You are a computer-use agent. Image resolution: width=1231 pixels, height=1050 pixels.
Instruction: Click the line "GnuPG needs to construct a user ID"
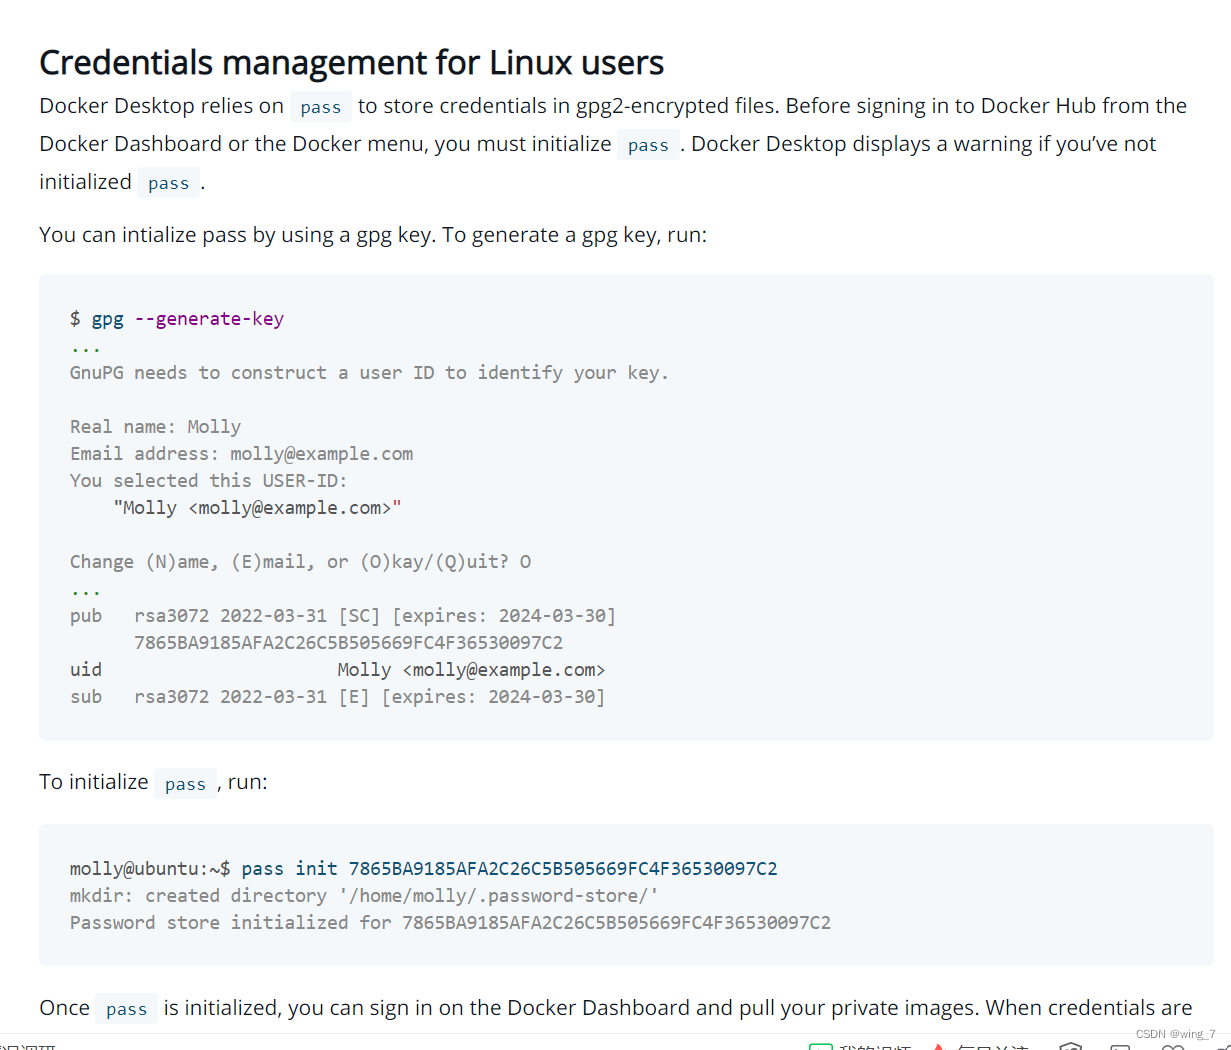click(x=369, y=373)
